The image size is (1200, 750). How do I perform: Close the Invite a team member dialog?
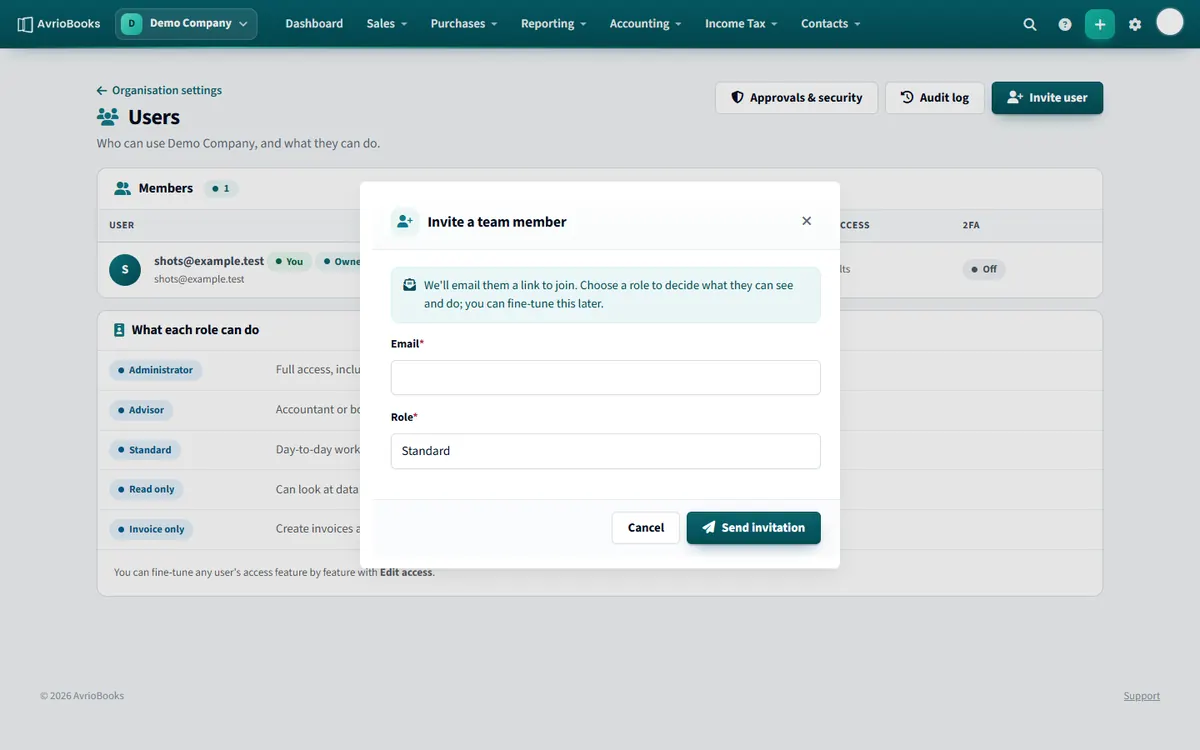pos(807,221)
